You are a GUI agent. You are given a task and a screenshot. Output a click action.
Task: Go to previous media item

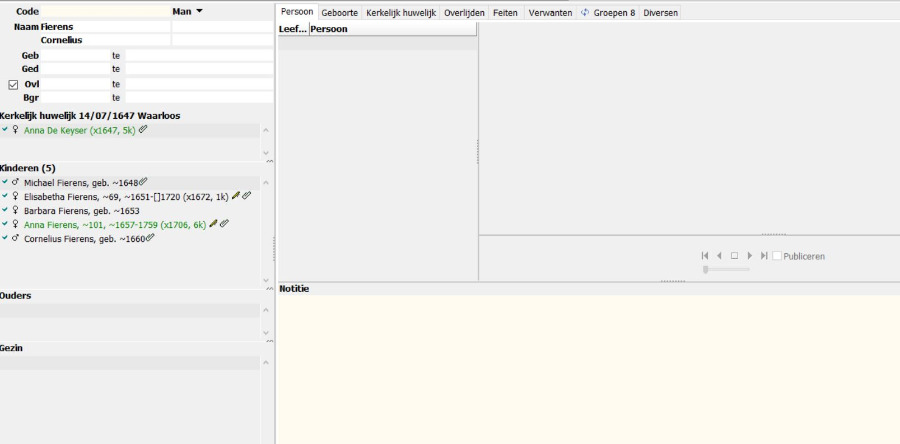(x=719, y=256)
